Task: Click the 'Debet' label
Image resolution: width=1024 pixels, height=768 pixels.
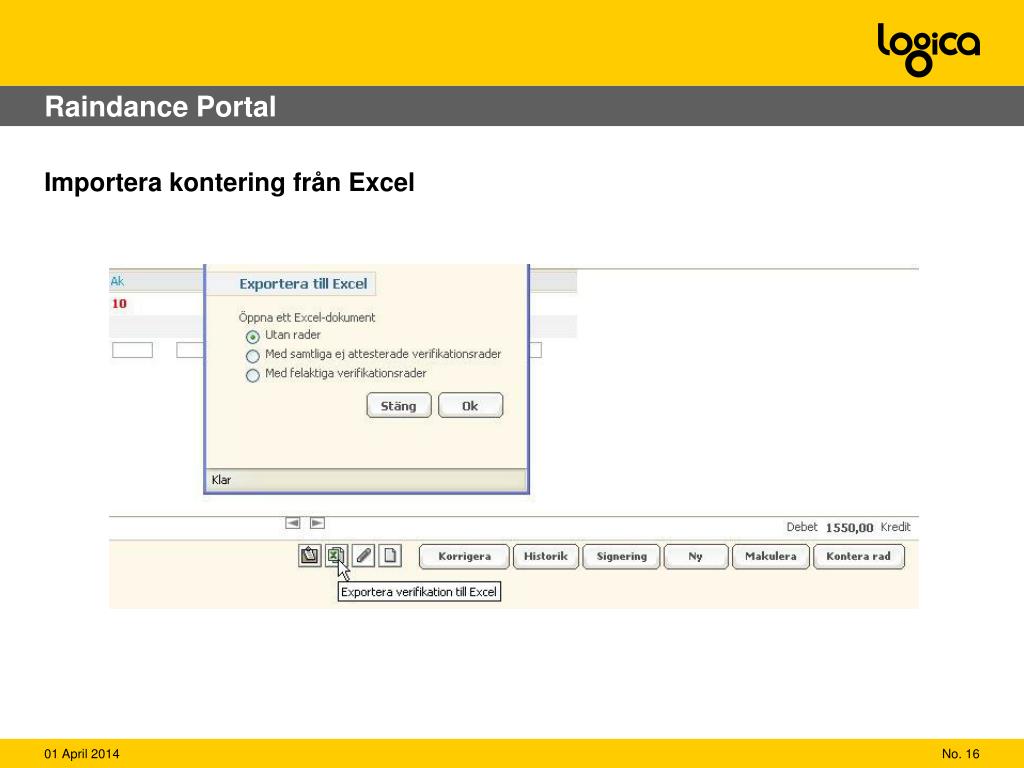Action: (x=802, y=527)
